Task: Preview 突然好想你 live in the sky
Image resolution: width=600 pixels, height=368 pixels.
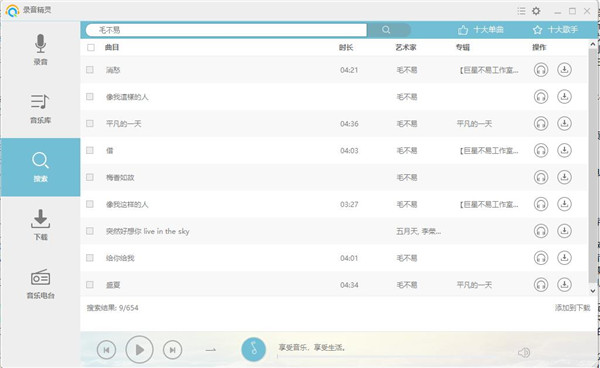Action: tap(541, 231)
